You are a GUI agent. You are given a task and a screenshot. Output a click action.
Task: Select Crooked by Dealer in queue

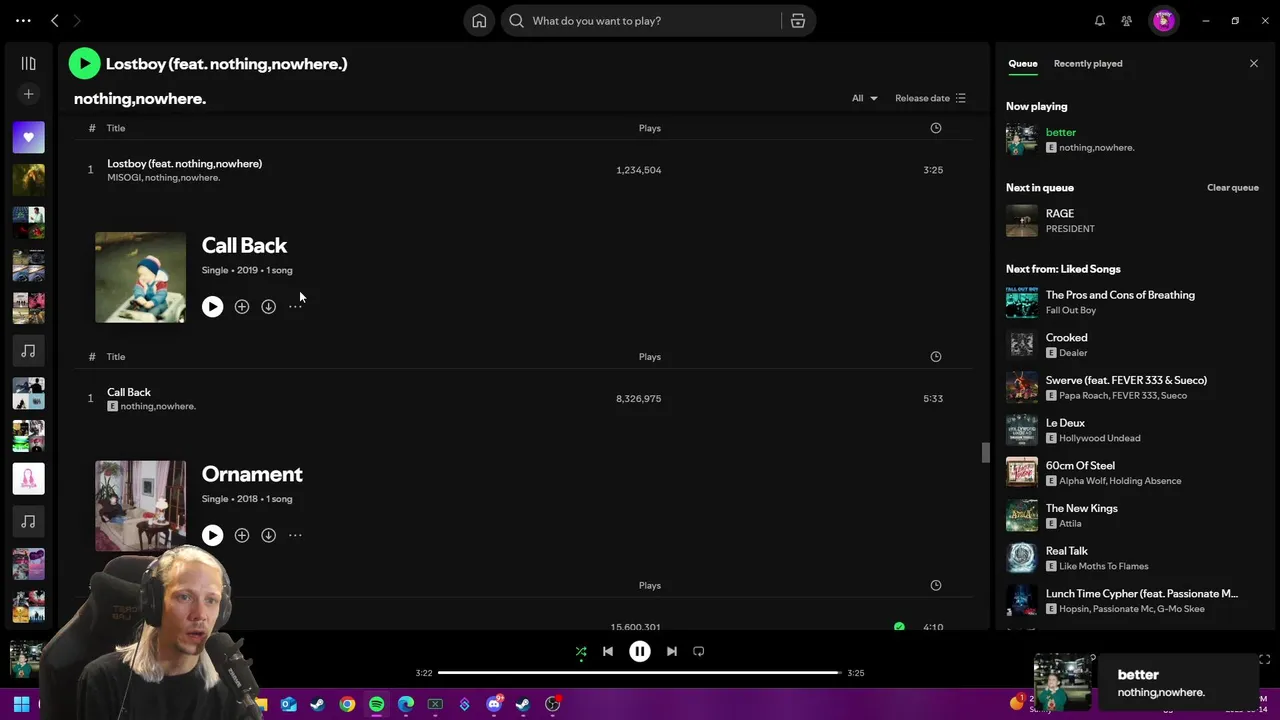(x=1132, y=345)
